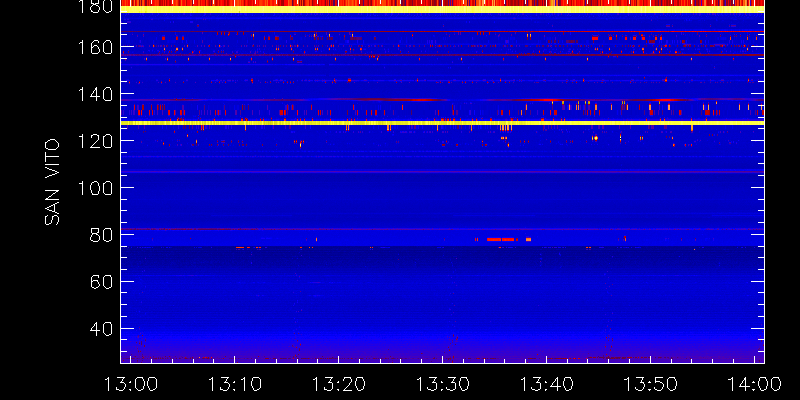Screen dimensions: 800x400
Task: Click the bright yellow spot near 120 at 13:45
Action: pyautogui.click(x=595, y=138)
